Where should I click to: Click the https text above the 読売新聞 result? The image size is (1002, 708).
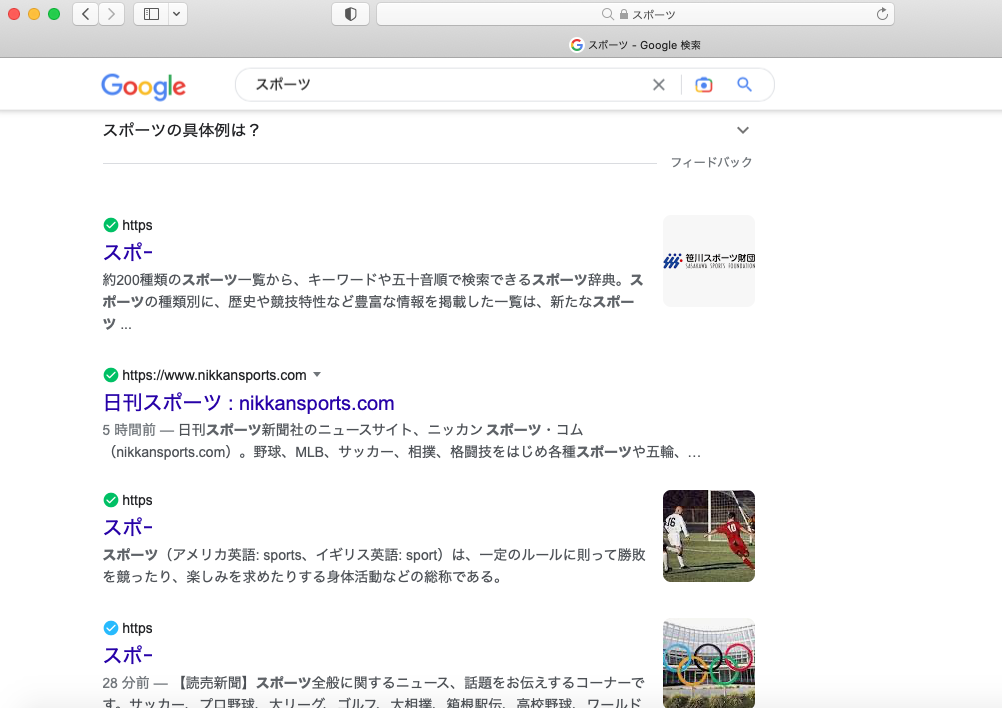click(137, 628)
